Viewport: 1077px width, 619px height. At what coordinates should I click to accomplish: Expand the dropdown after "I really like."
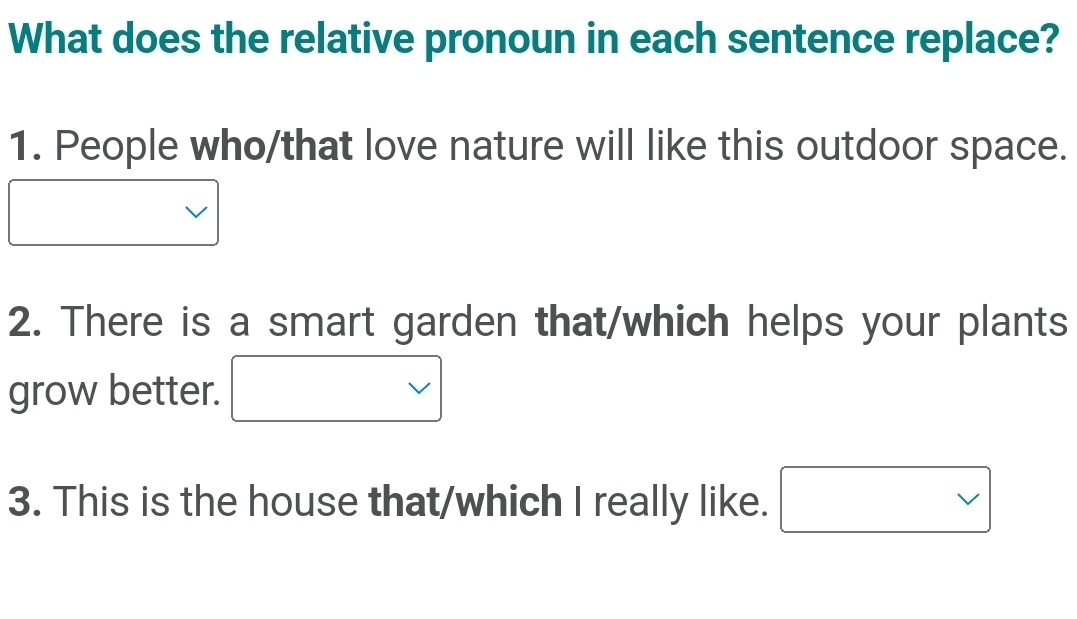pos(886,499)
